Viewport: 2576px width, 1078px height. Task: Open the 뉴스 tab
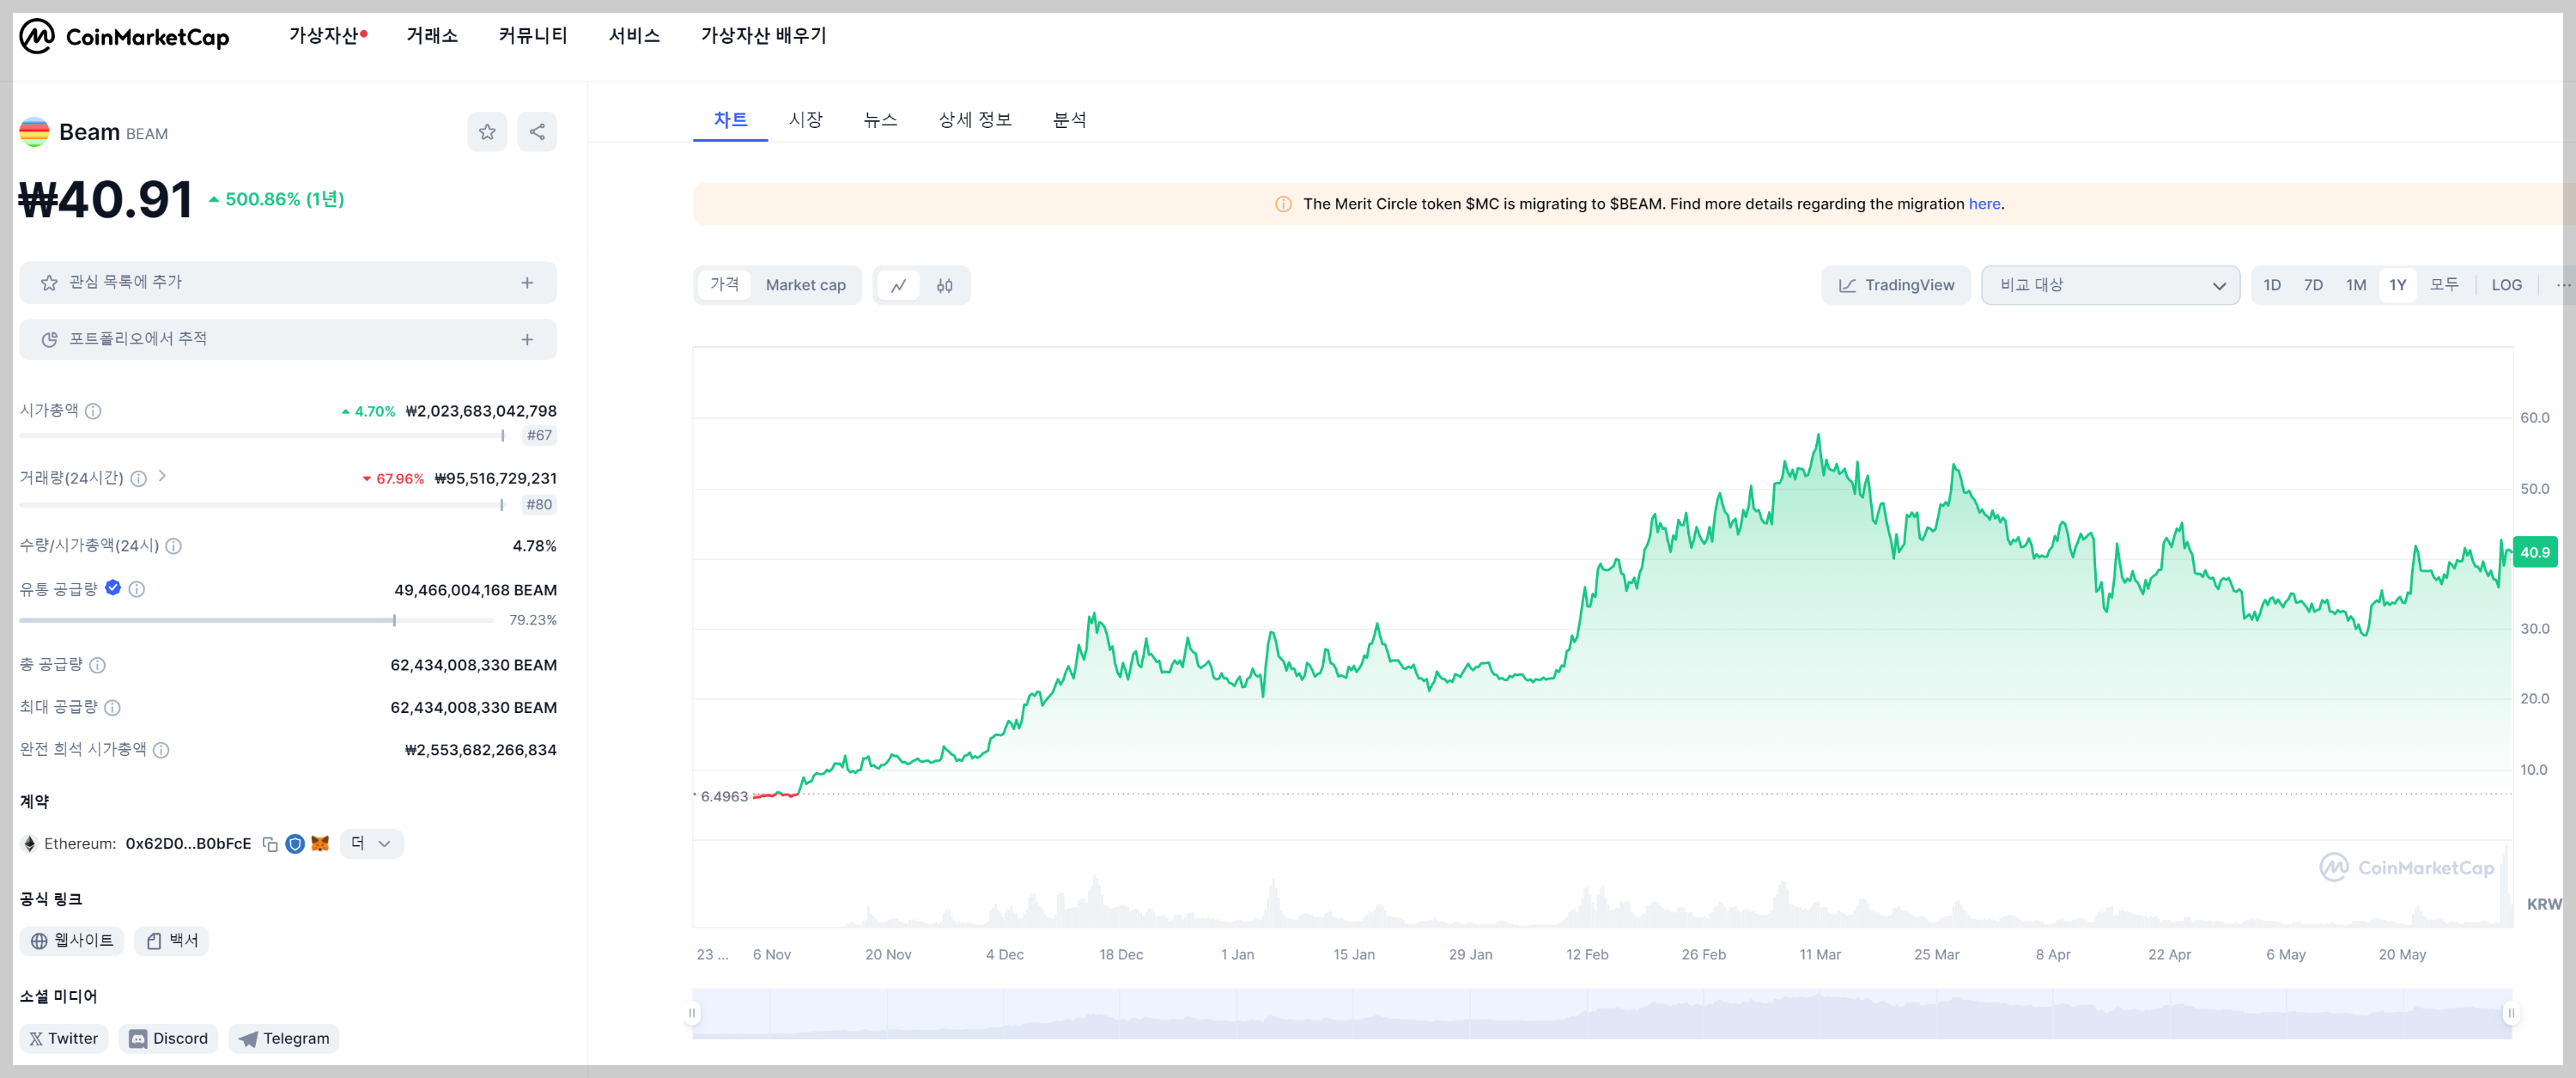pos(880,120)
